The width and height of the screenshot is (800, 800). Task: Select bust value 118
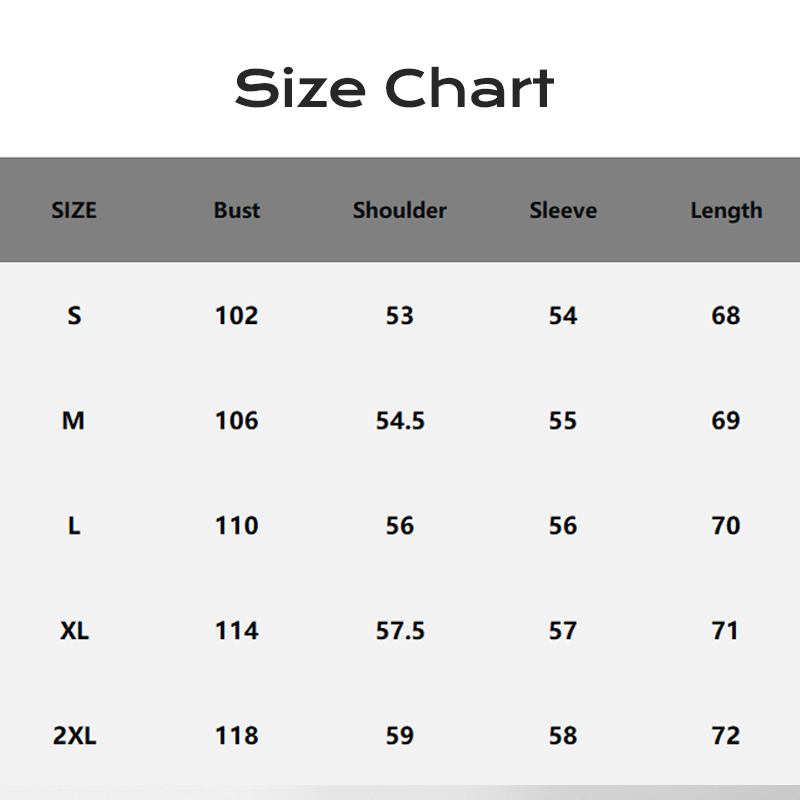(x=237, y=736)
